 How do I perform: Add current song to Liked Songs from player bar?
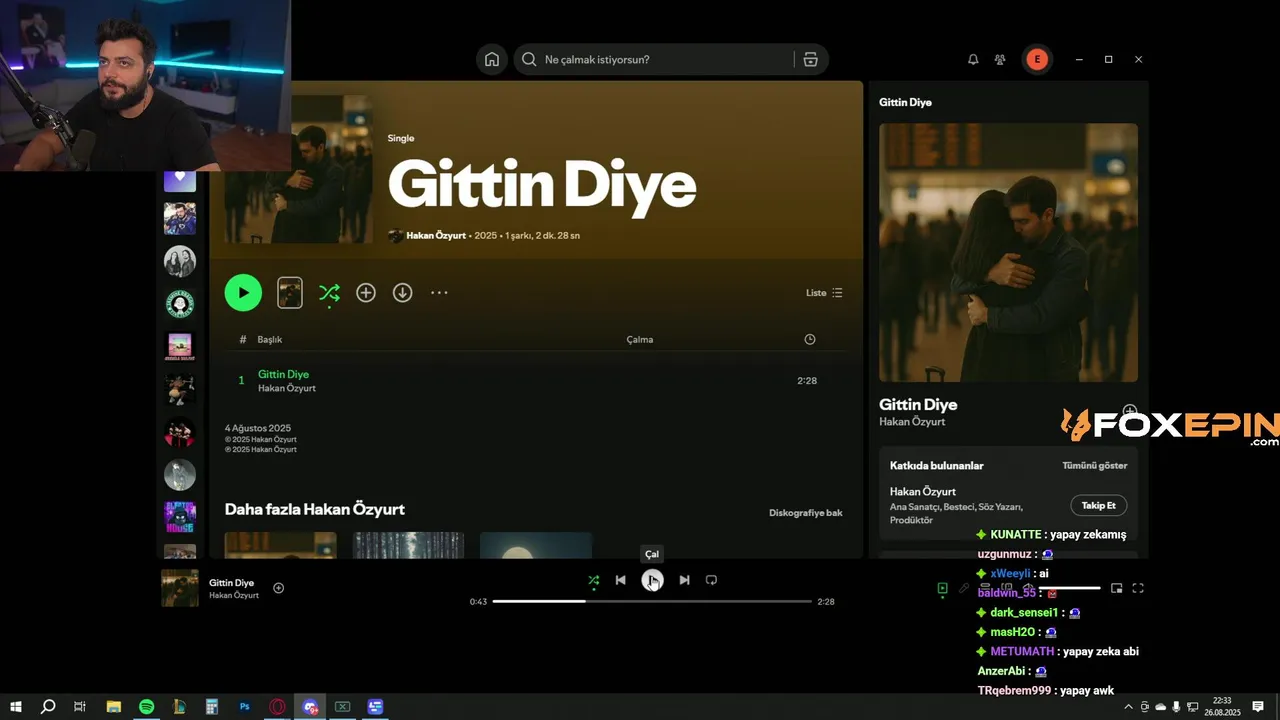pos(279,588)
